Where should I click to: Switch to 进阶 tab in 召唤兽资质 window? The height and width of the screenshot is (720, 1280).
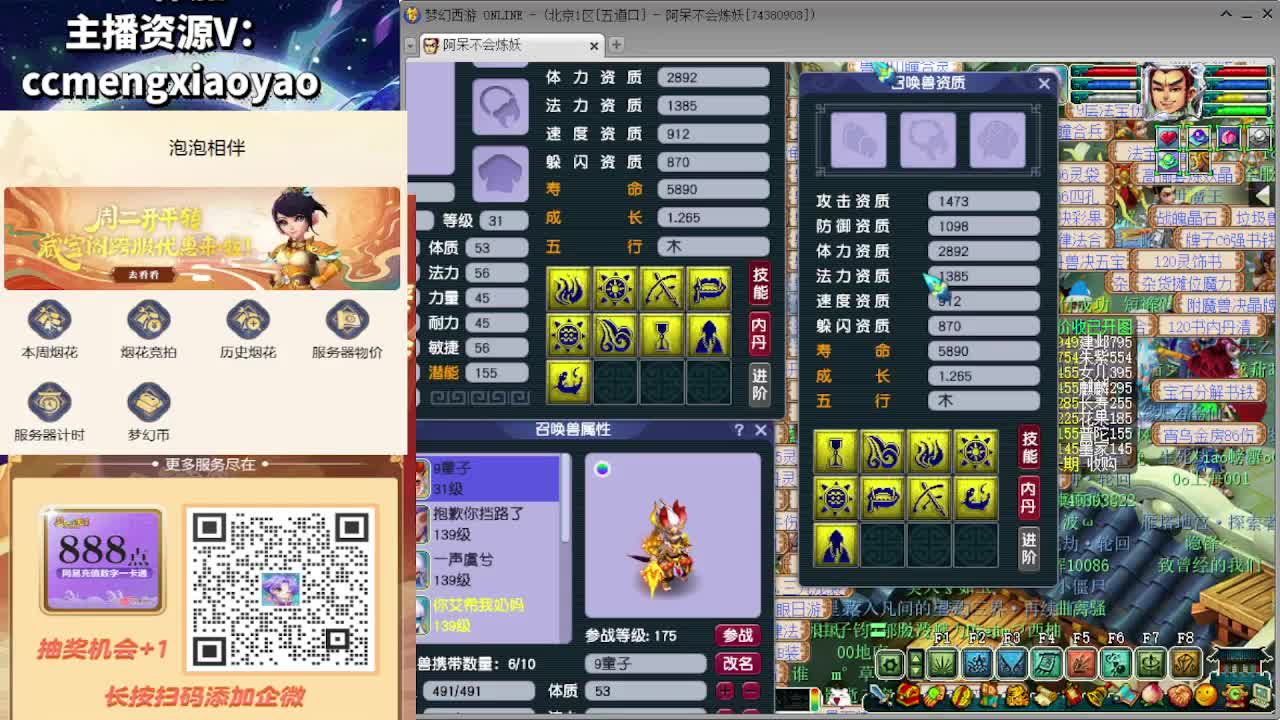[1029, 547]
